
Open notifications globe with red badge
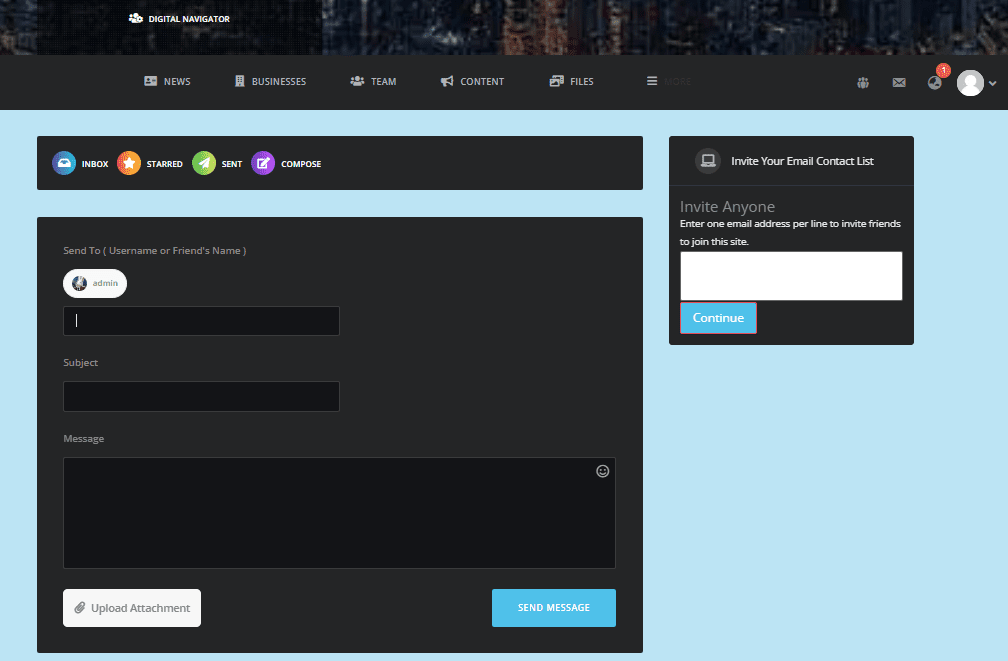pyautogui.click(x=935, y=83)
